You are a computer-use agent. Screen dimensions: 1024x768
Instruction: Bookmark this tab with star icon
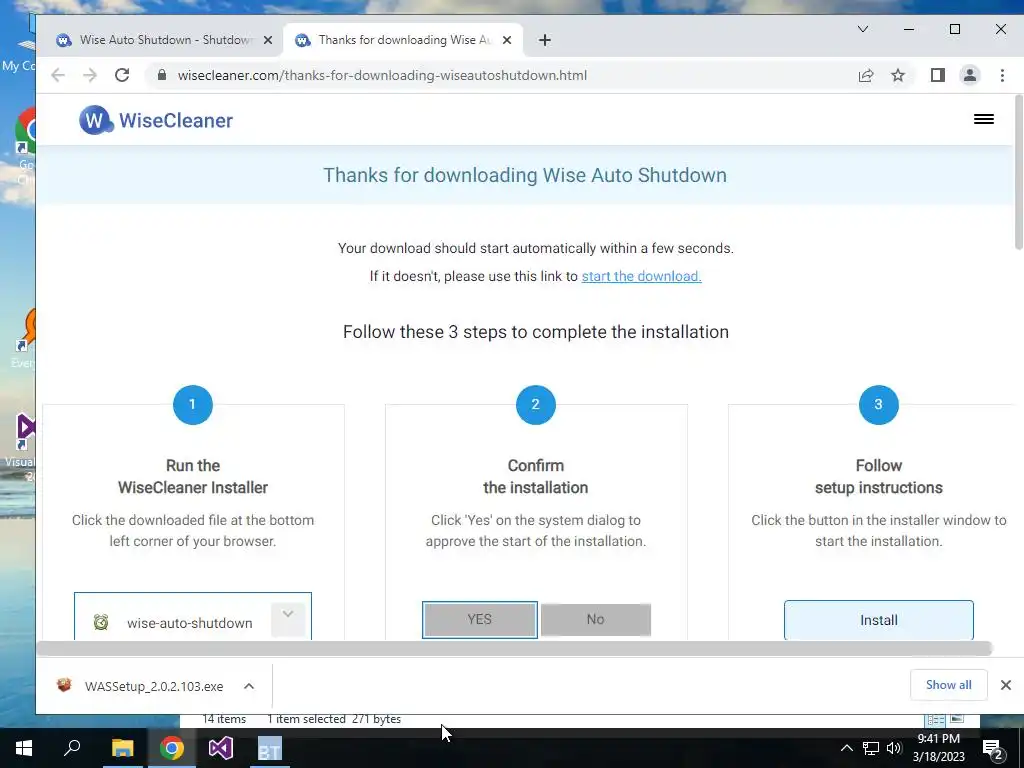tap(898, 75)
